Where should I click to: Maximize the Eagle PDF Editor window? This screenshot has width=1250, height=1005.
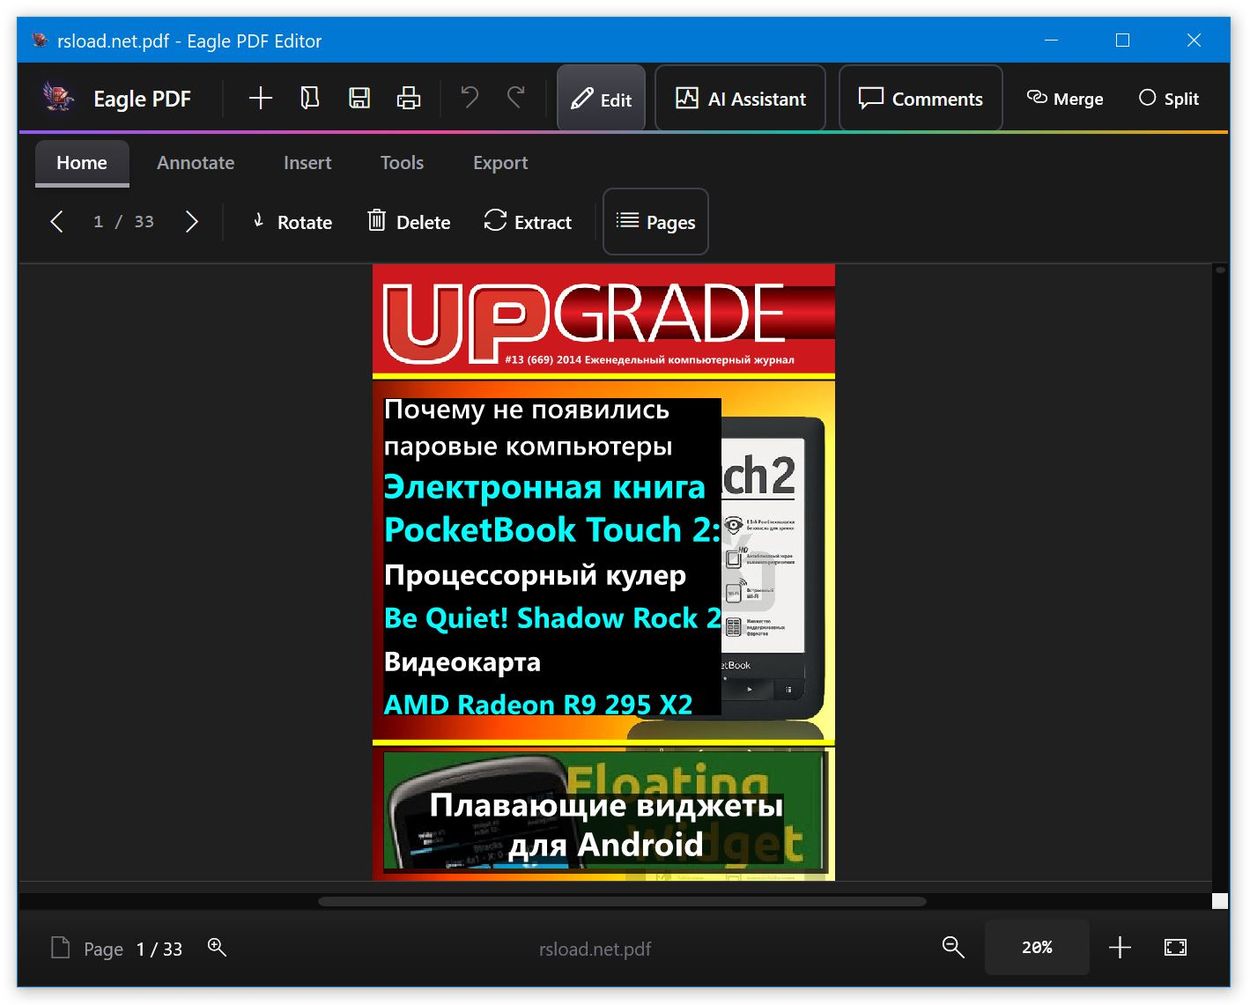tap(1123, 40)
